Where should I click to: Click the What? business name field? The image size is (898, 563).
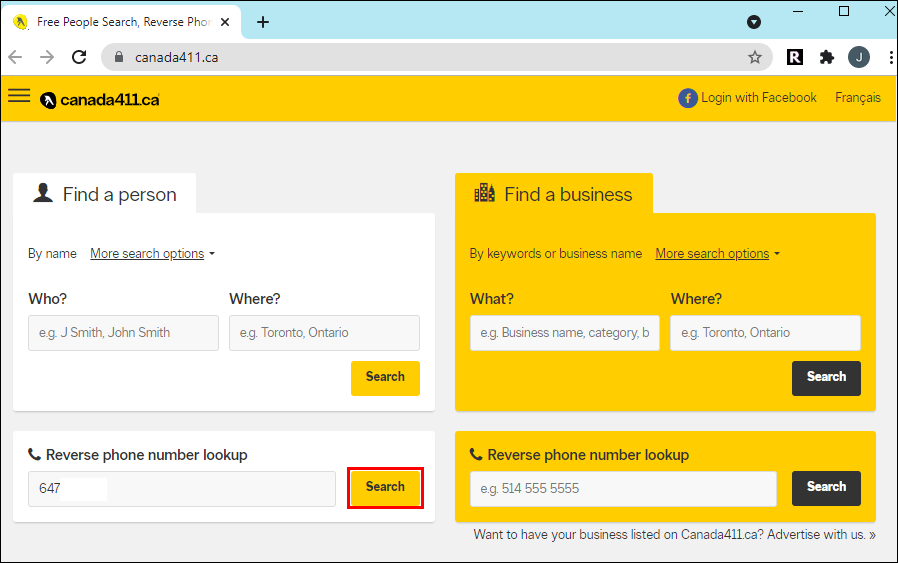pyautogui.click(x=565, y=333)
